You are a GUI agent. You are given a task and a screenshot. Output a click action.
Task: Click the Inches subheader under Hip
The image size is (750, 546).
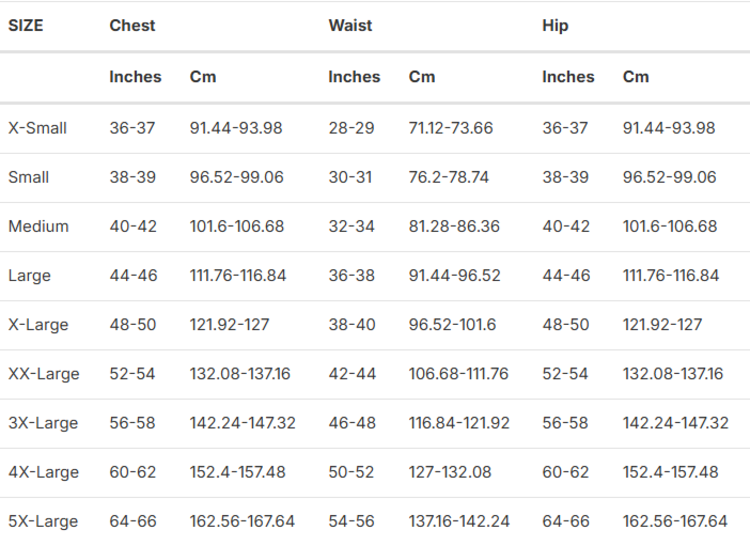(568, 77)
